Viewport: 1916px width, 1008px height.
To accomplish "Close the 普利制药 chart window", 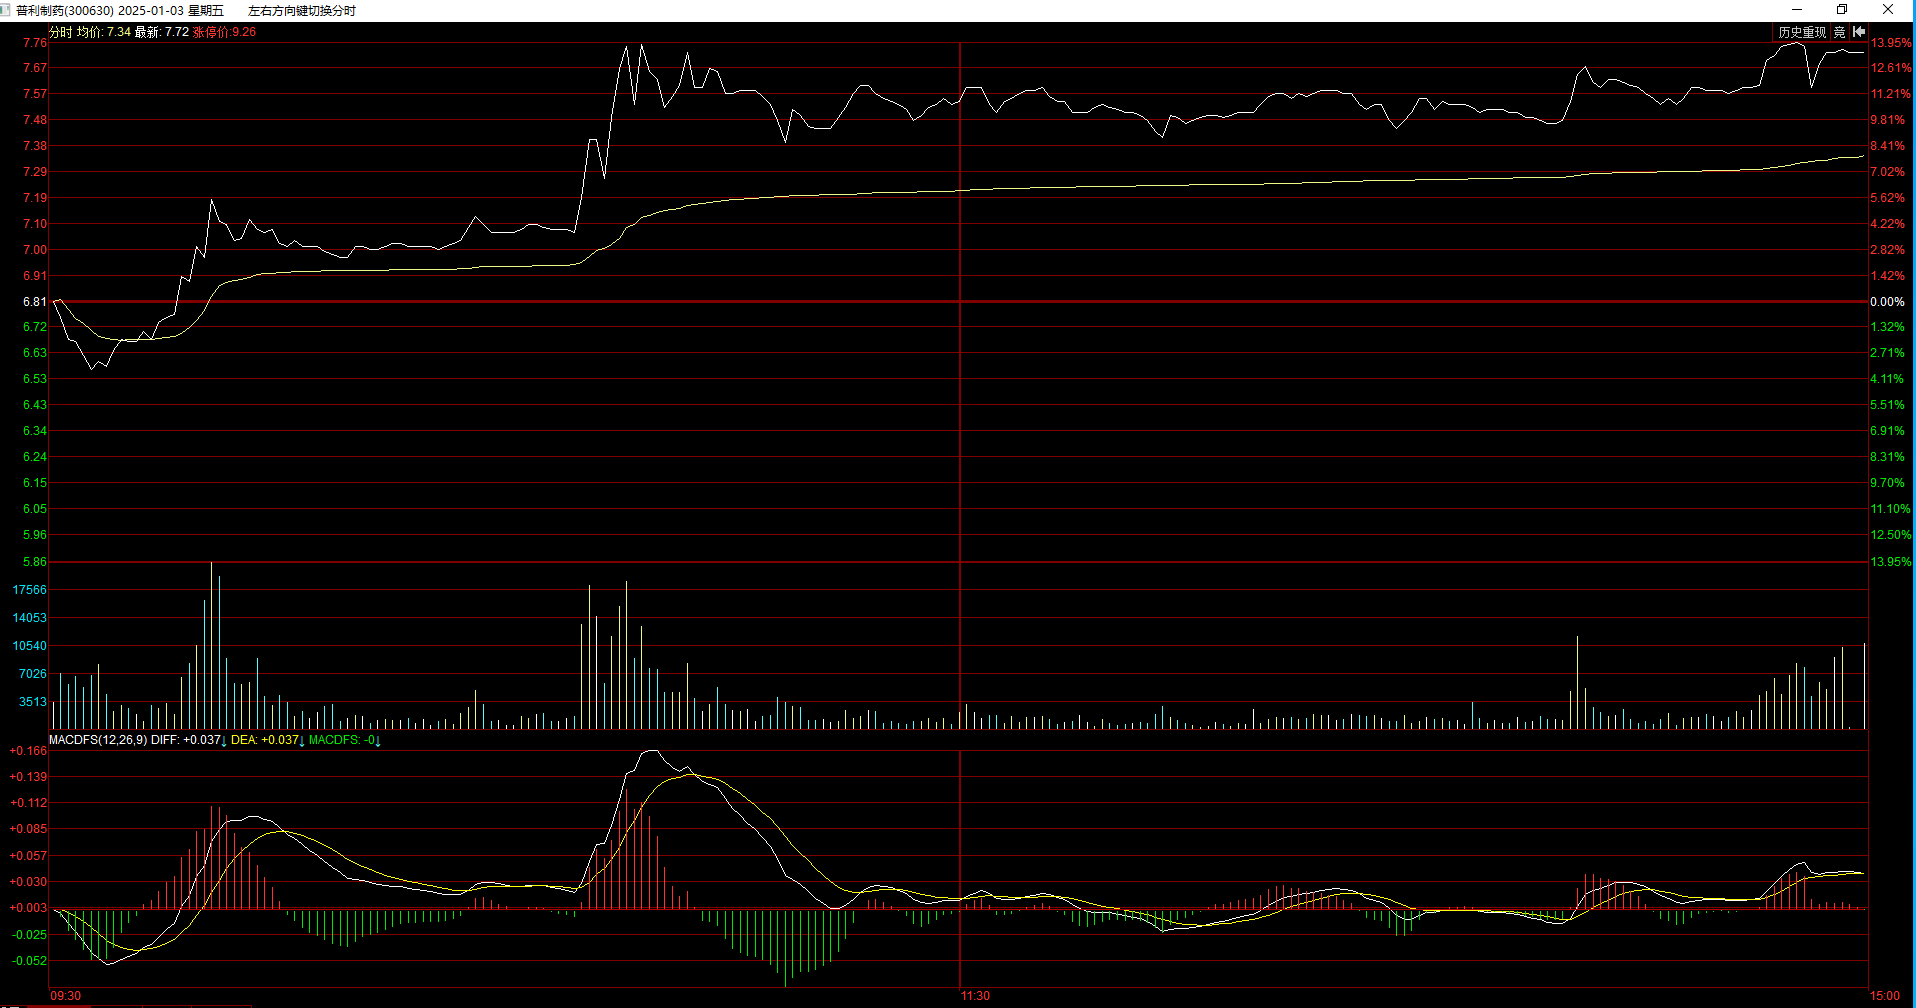I will (1888, 10).
